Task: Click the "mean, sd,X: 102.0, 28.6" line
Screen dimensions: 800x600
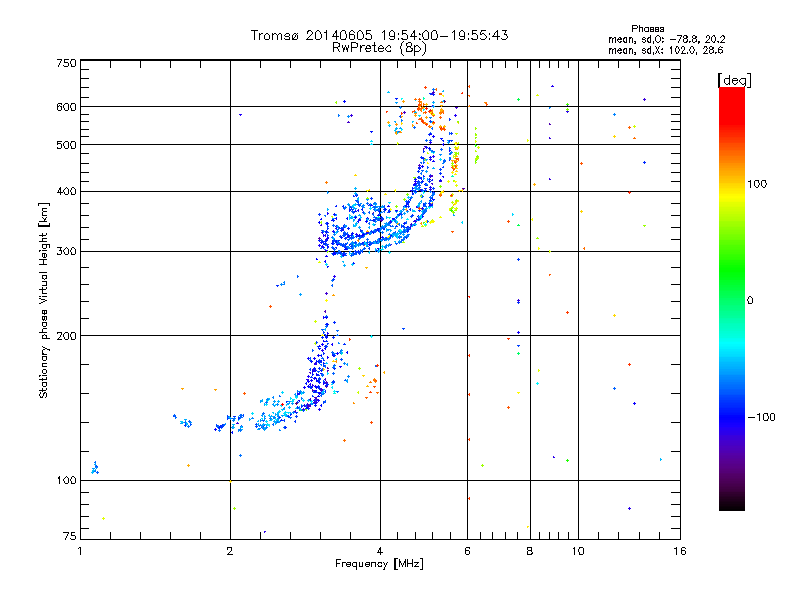Action: pos(665,50)
